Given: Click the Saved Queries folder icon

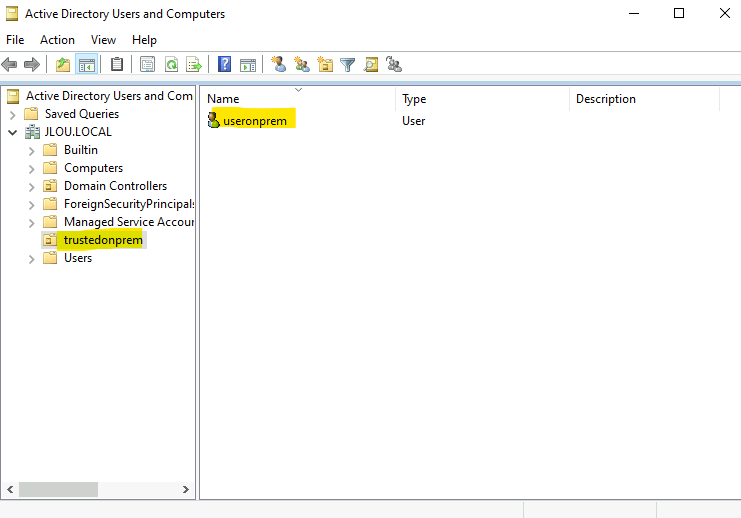Looking at the screenshot, I should point(31,113).
